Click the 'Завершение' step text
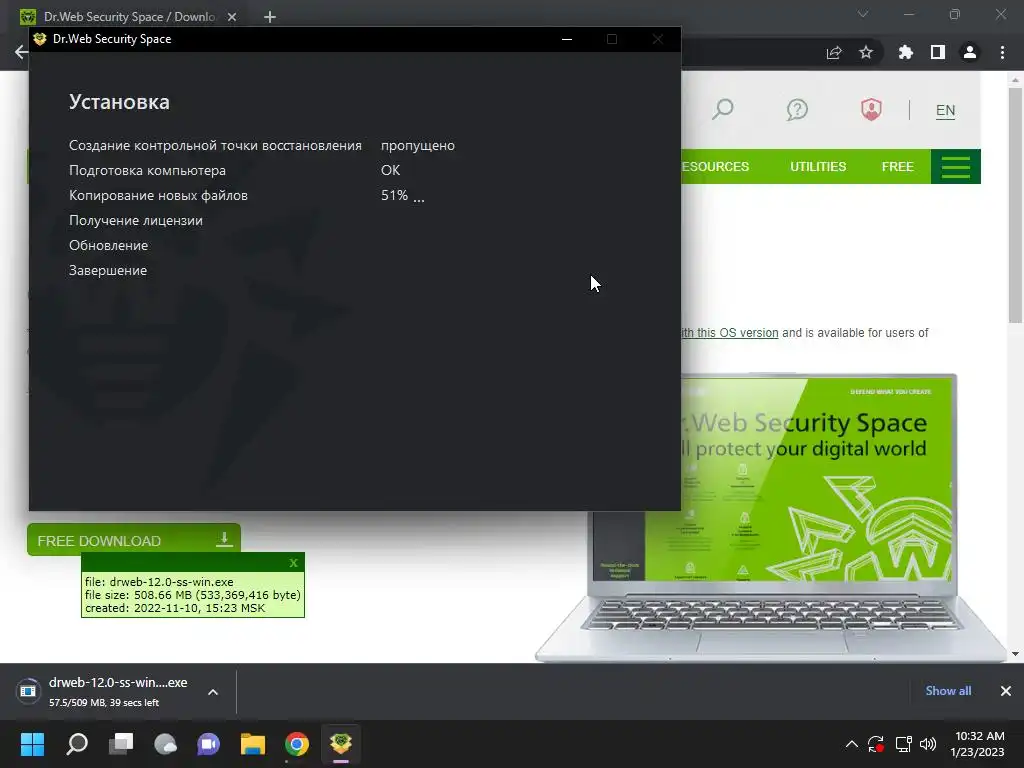The height and width of the screenshot is (768, 1024). (108, 270)
